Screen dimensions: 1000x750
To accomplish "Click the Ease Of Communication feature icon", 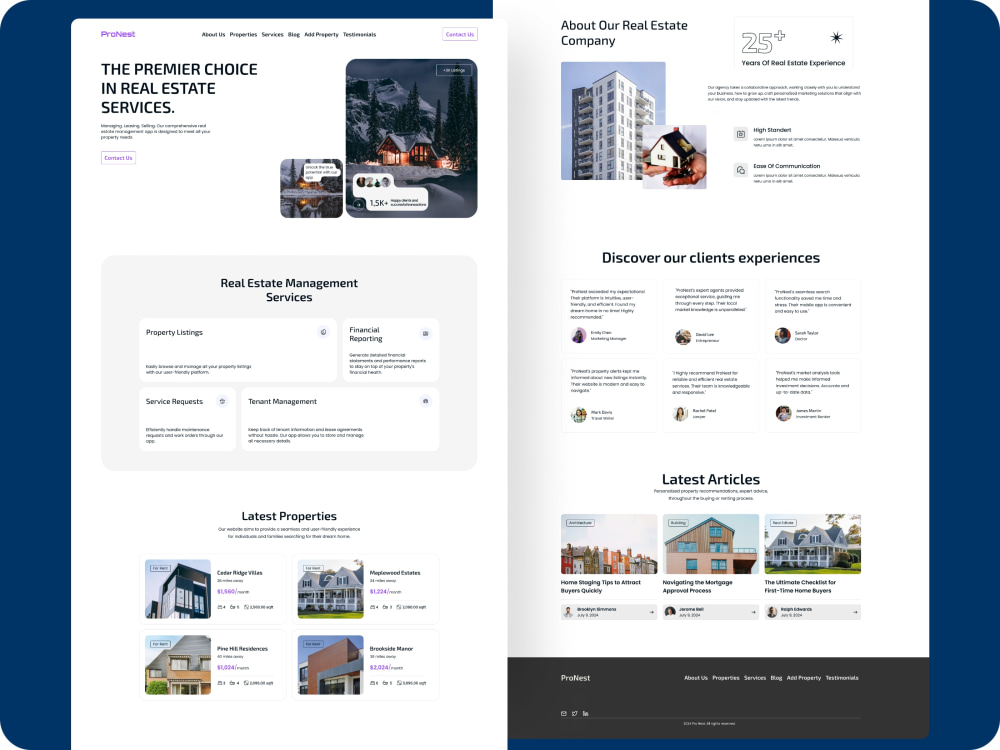I will coord(740,170).
